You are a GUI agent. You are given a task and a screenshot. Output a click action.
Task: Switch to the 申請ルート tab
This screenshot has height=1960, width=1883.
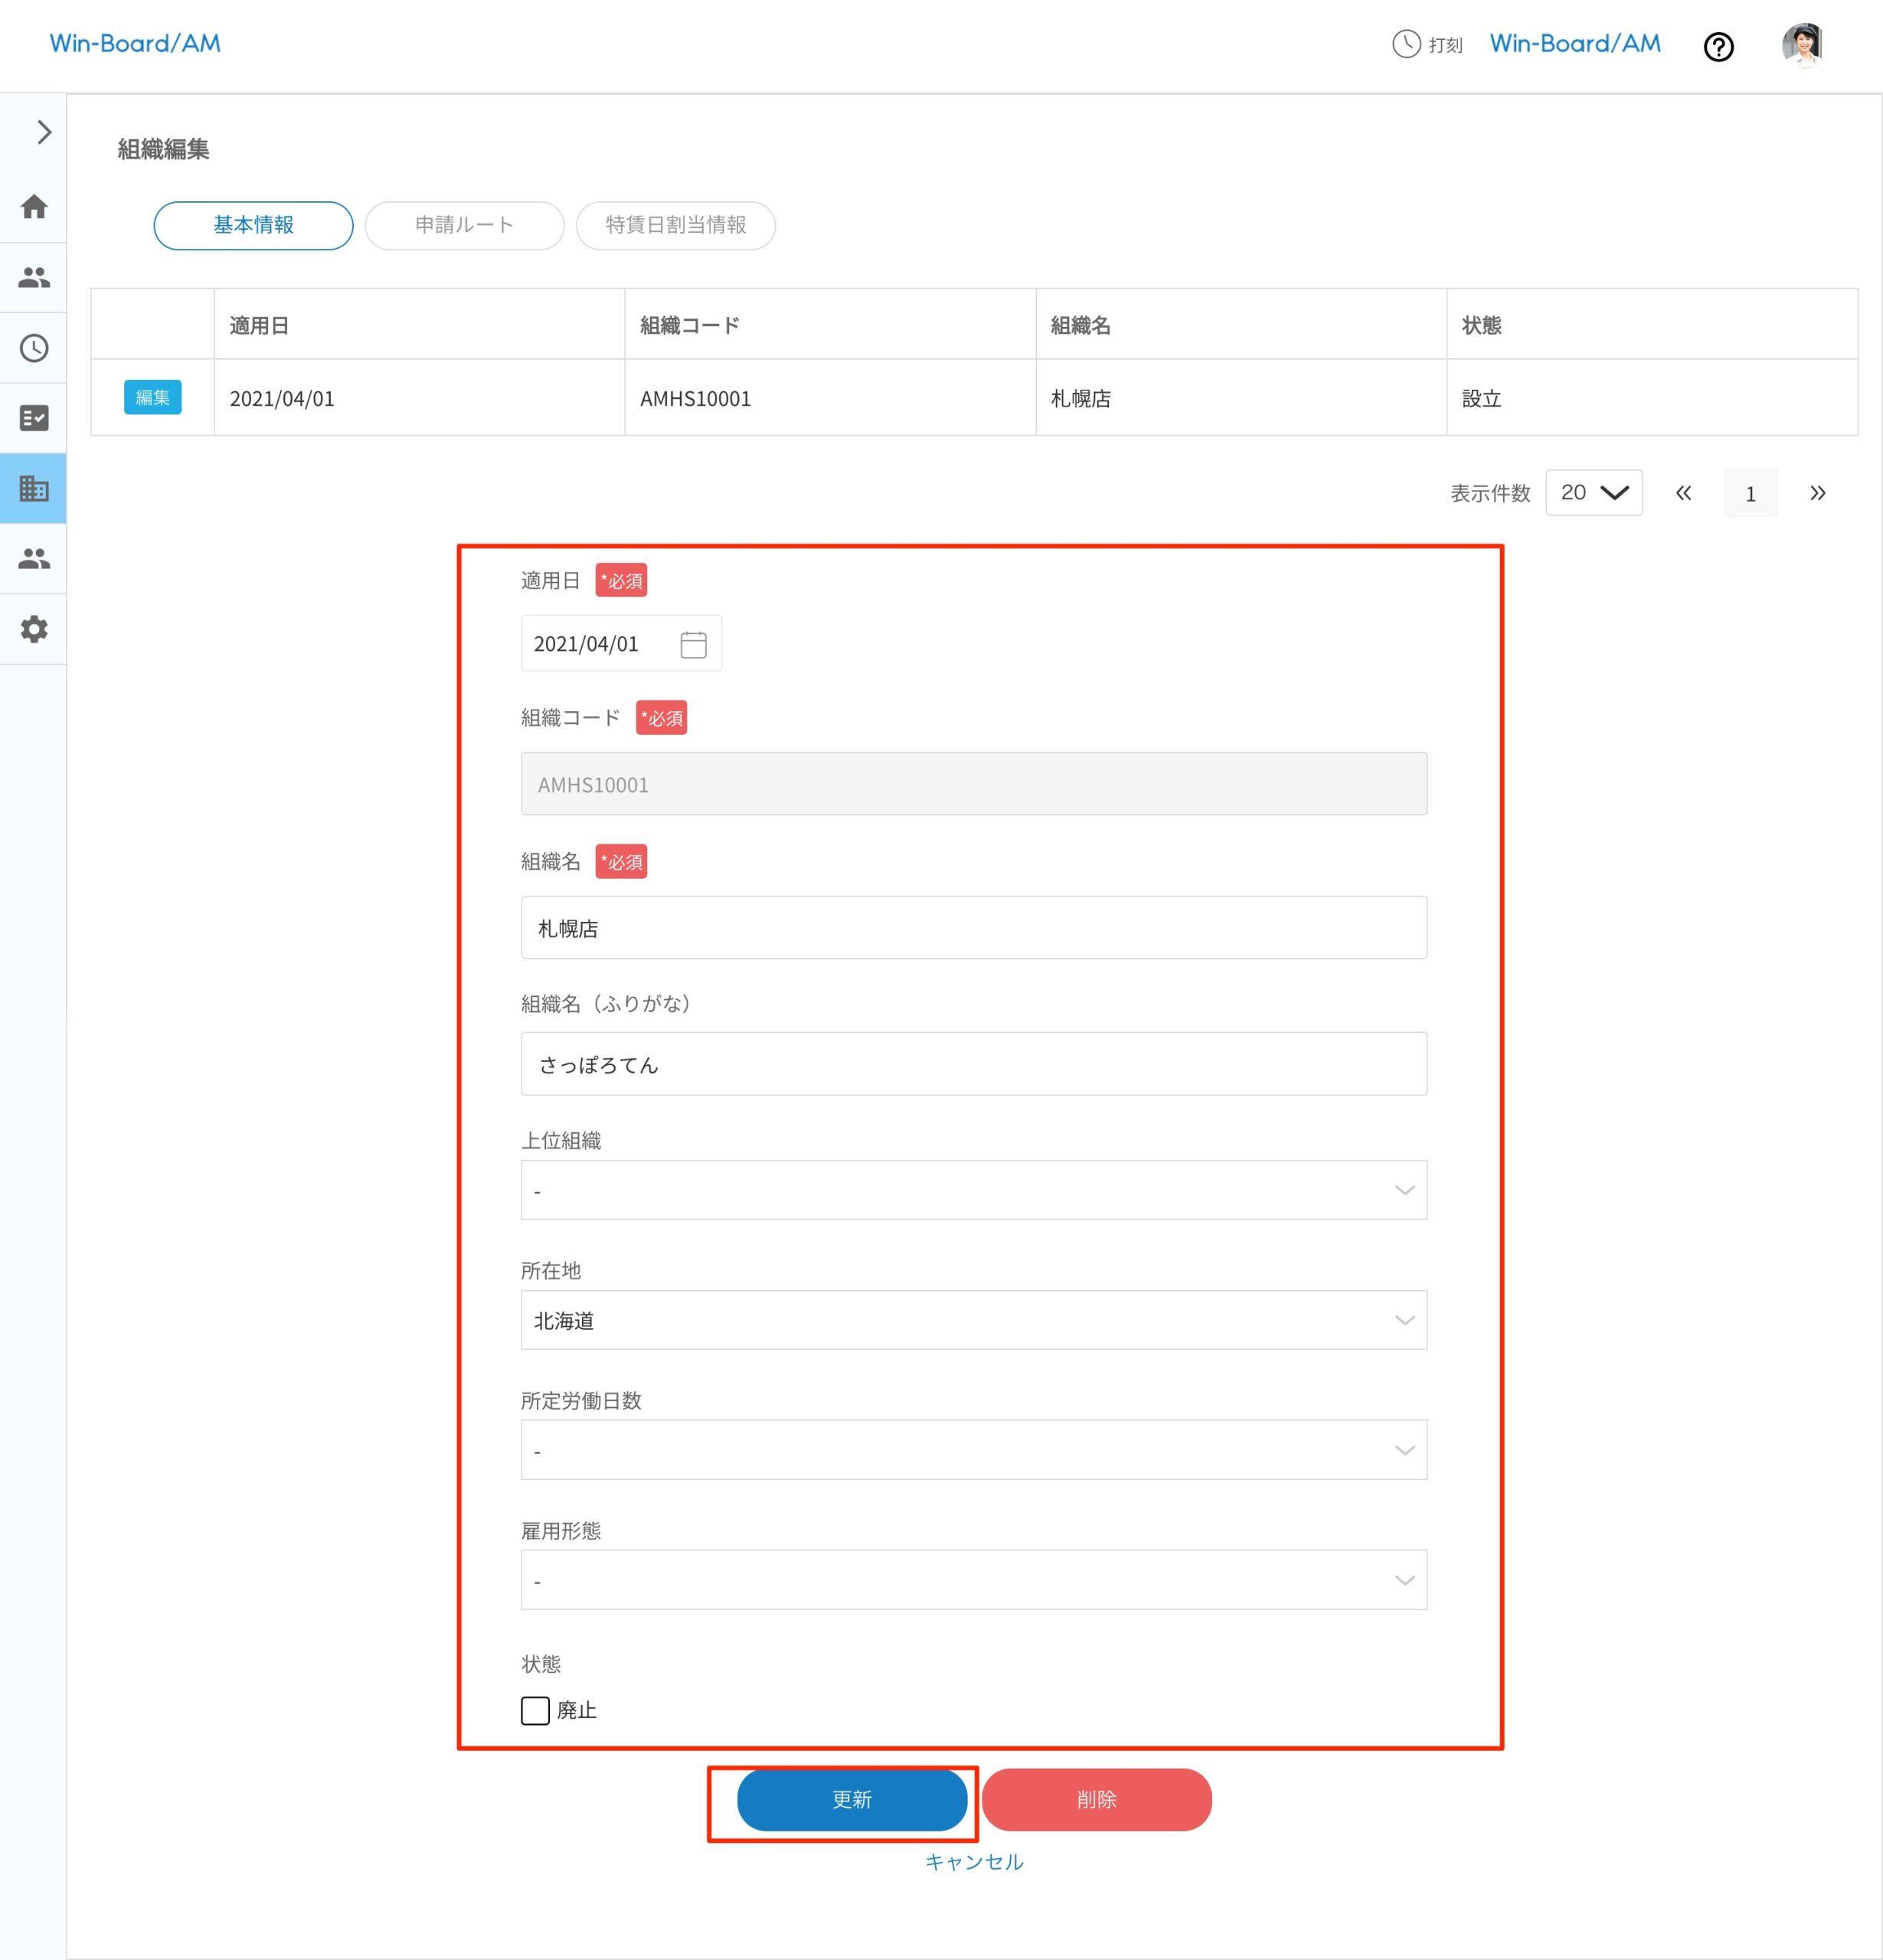coord(464,225)
